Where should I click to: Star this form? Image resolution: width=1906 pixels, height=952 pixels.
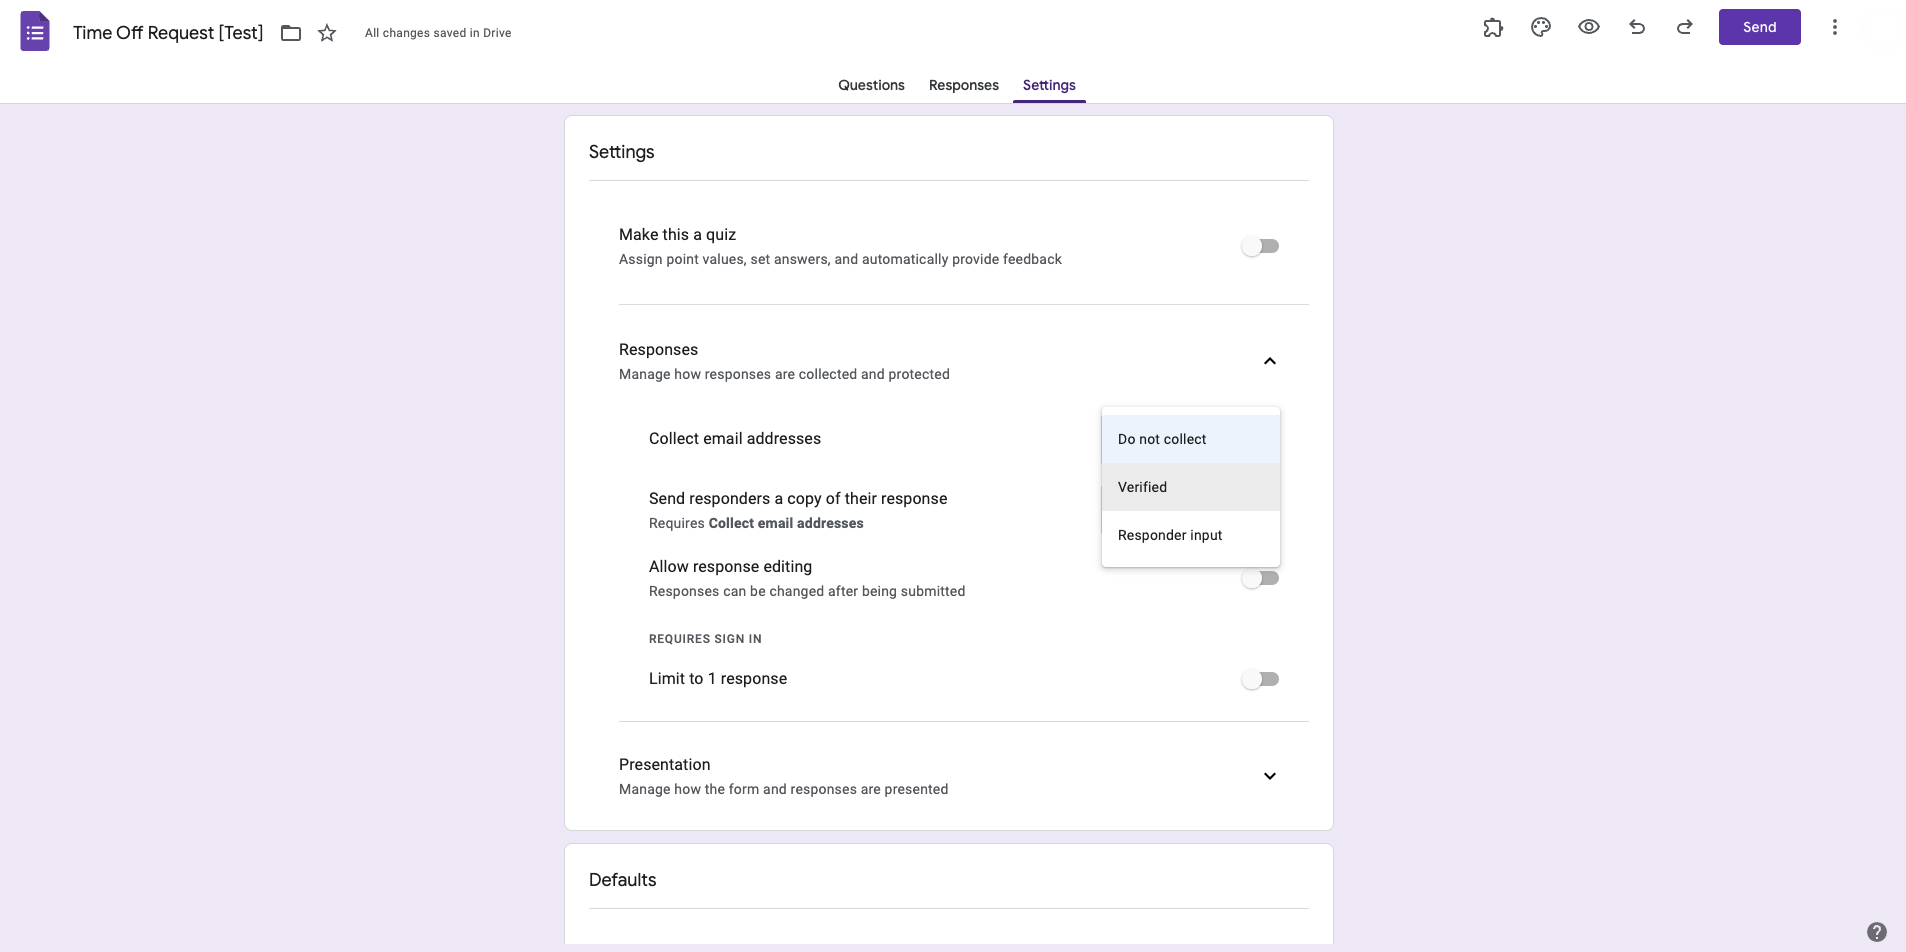[327, 33]
